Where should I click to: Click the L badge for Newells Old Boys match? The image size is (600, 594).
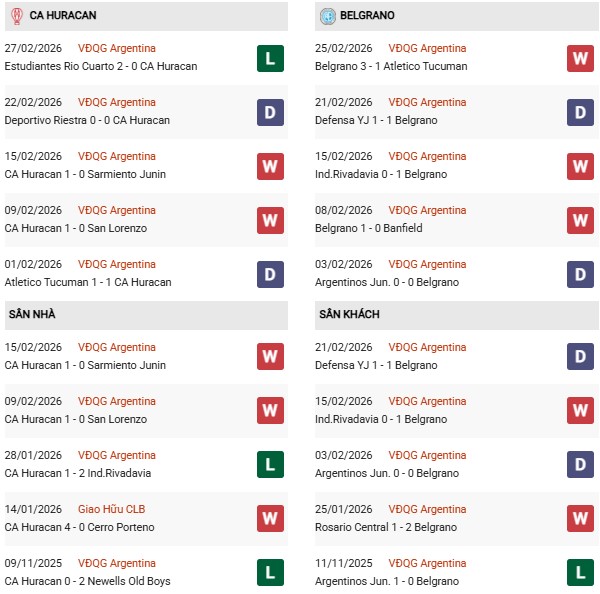point(270,573)
